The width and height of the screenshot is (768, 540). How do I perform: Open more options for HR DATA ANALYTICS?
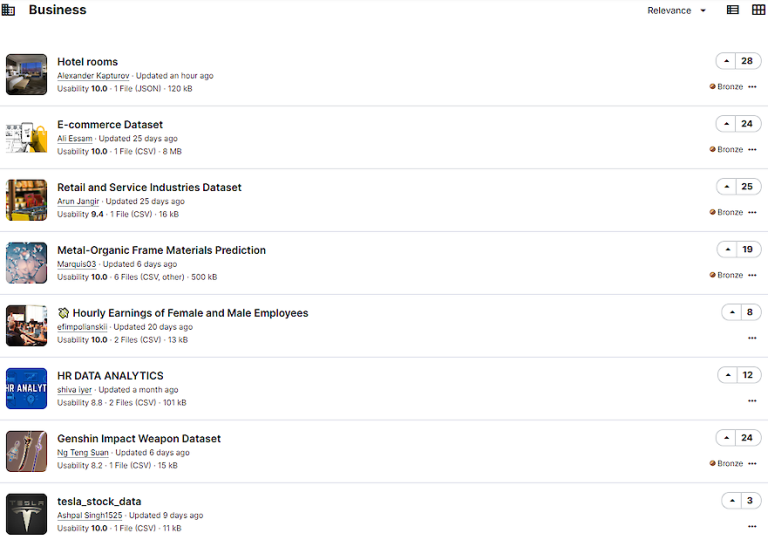752,401
